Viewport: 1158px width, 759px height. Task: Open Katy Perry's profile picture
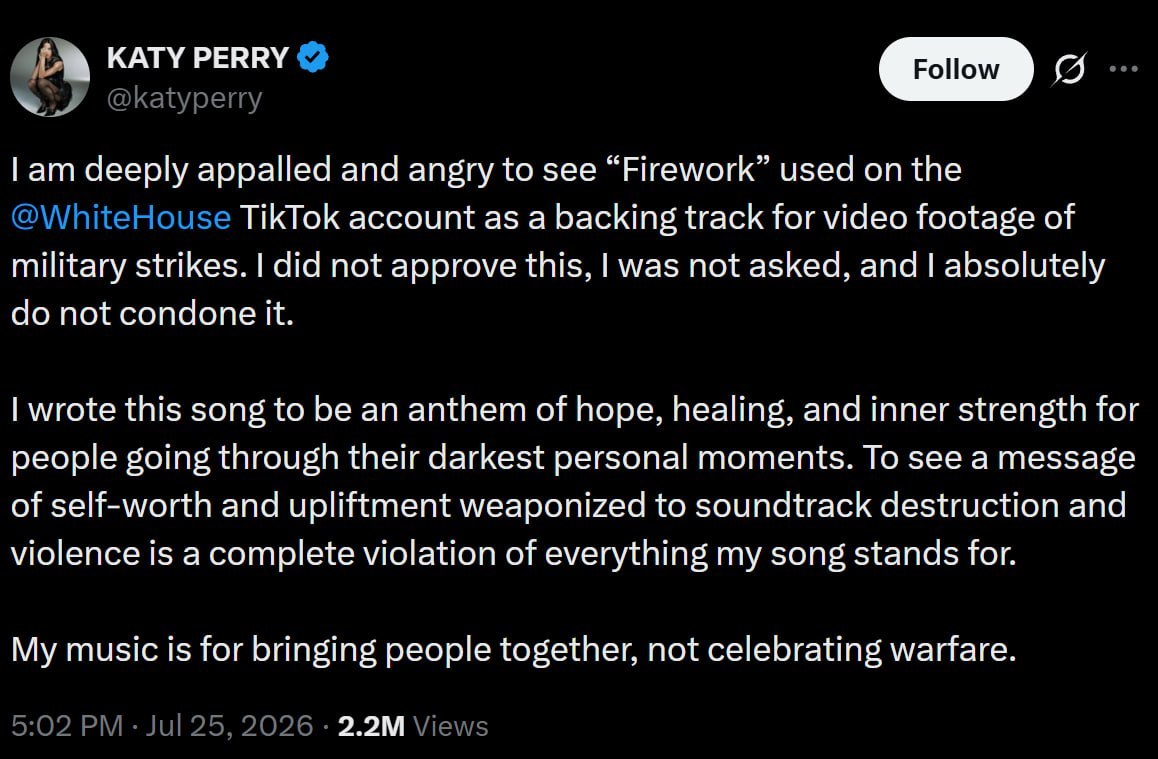pyautogui.click(x=50, y=77)
